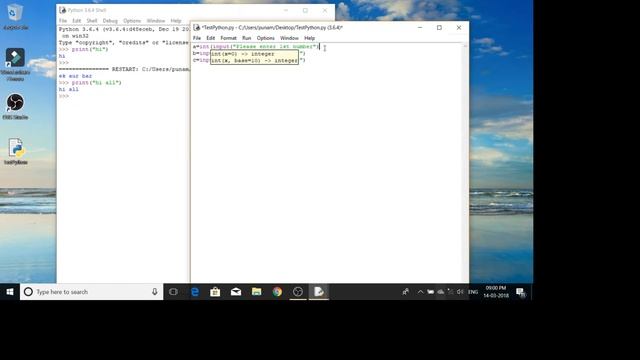This screenshot has height=360, width=640.
Task: Click the battery icon in system tray
Action: click(x=431, y=292)
